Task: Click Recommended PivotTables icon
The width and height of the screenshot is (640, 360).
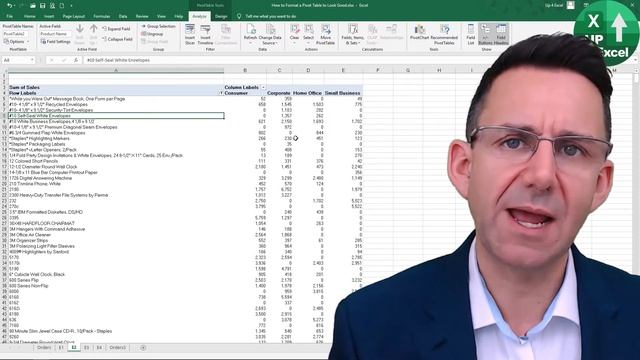Action: (444, 35)
